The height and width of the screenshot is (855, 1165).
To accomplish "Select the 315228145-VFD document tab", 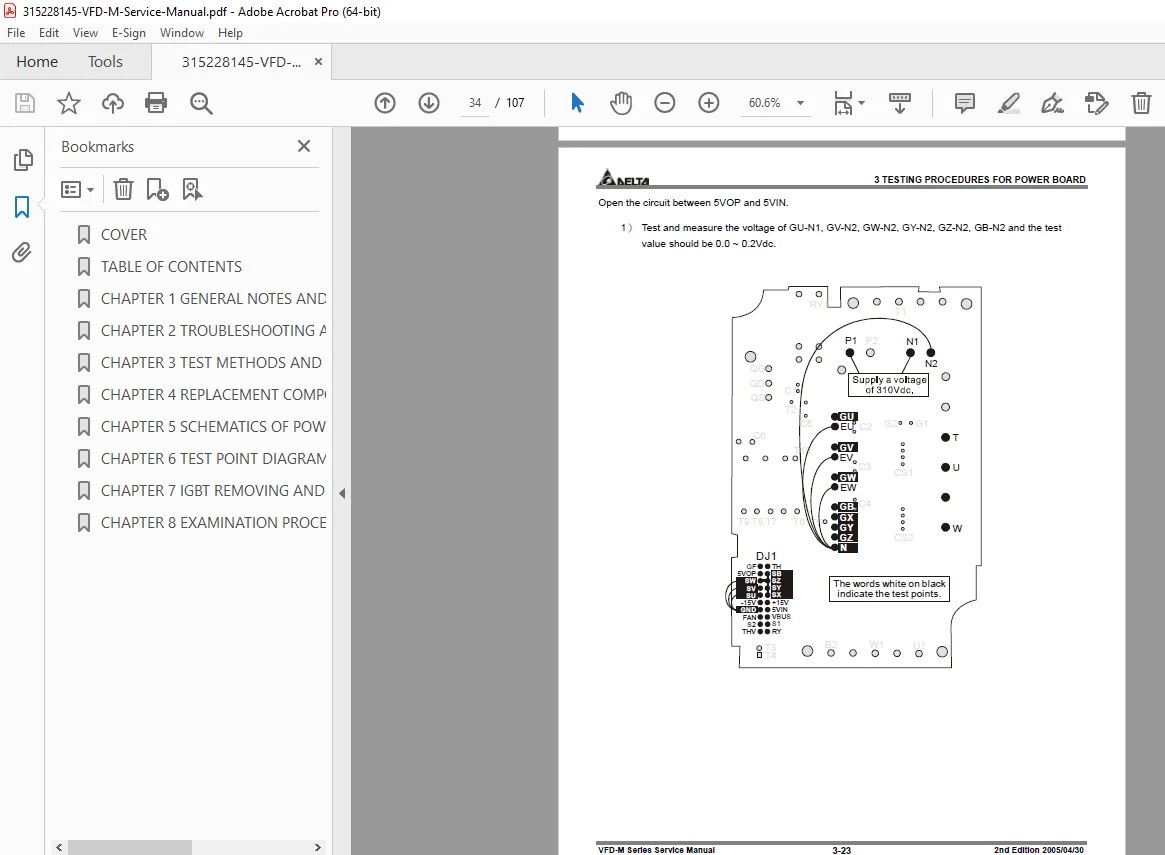I will (241, 62).
